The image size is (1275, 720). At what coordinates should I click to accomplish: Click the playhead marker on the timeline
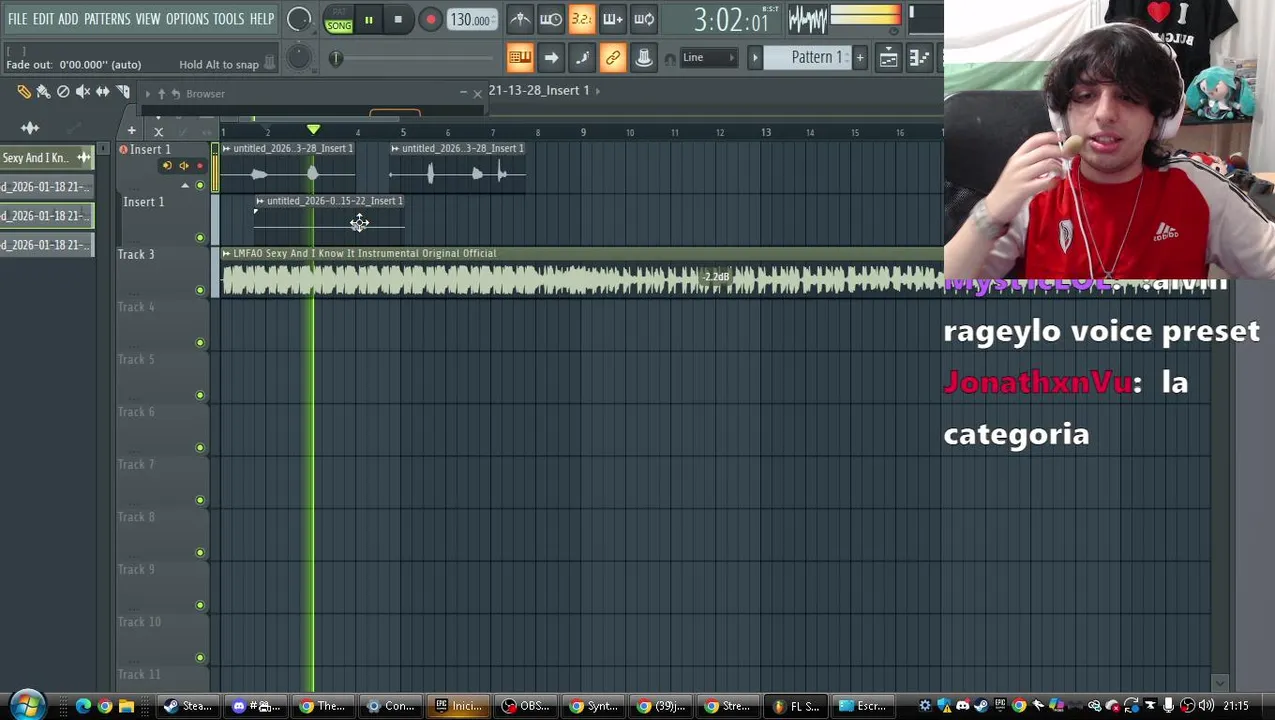pos(313,130)
